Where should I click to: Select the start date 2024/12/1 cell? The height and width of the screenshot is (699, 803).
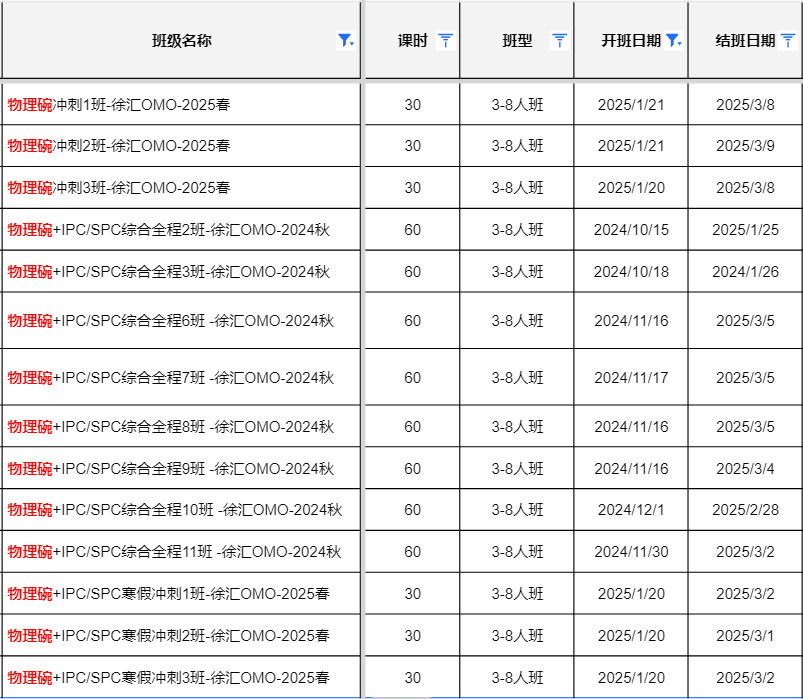tap(631, 510)
